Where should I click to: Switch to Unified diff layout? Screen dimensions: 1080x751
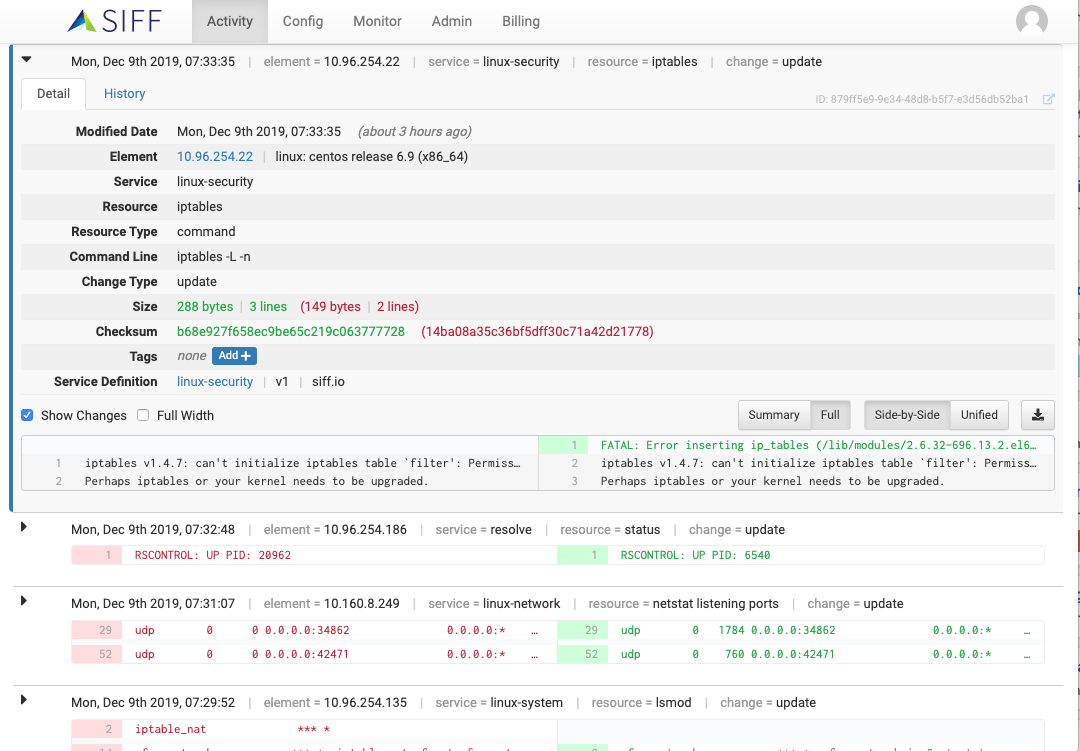(x=979, y=415)
